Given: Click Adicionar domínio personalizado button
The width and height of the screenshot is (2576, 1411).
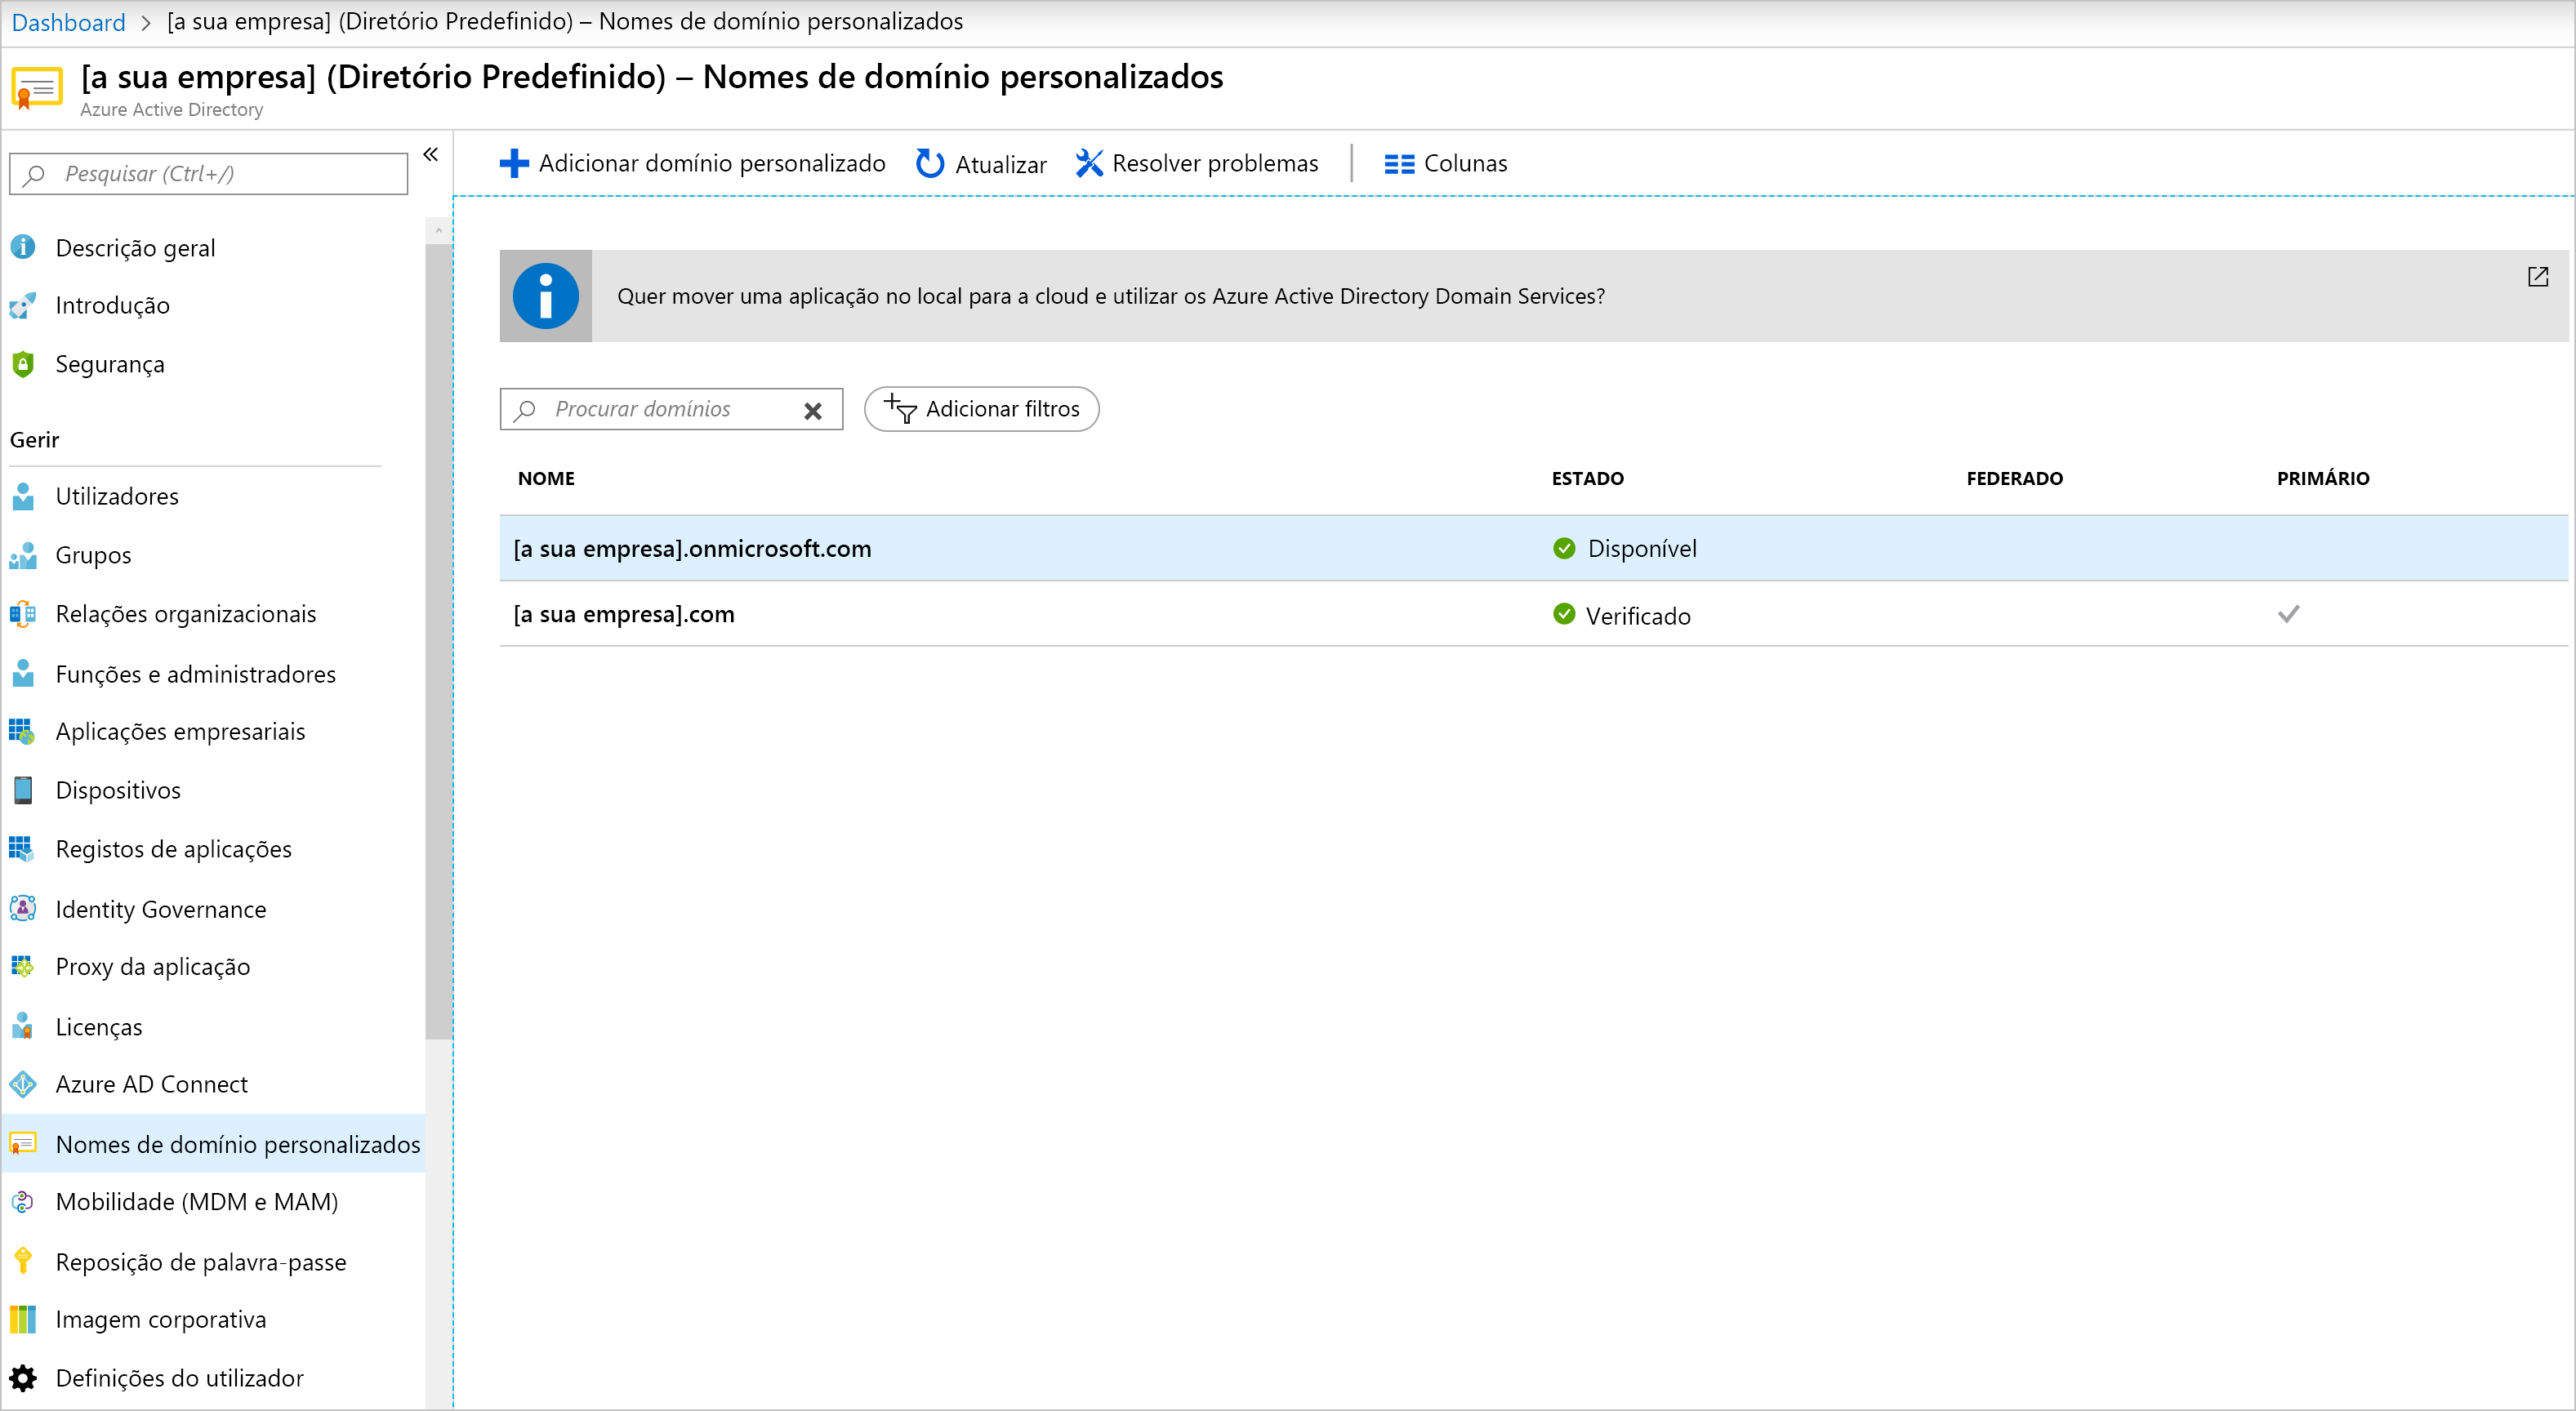Looking at the screenshot, I should click(692, 163).
